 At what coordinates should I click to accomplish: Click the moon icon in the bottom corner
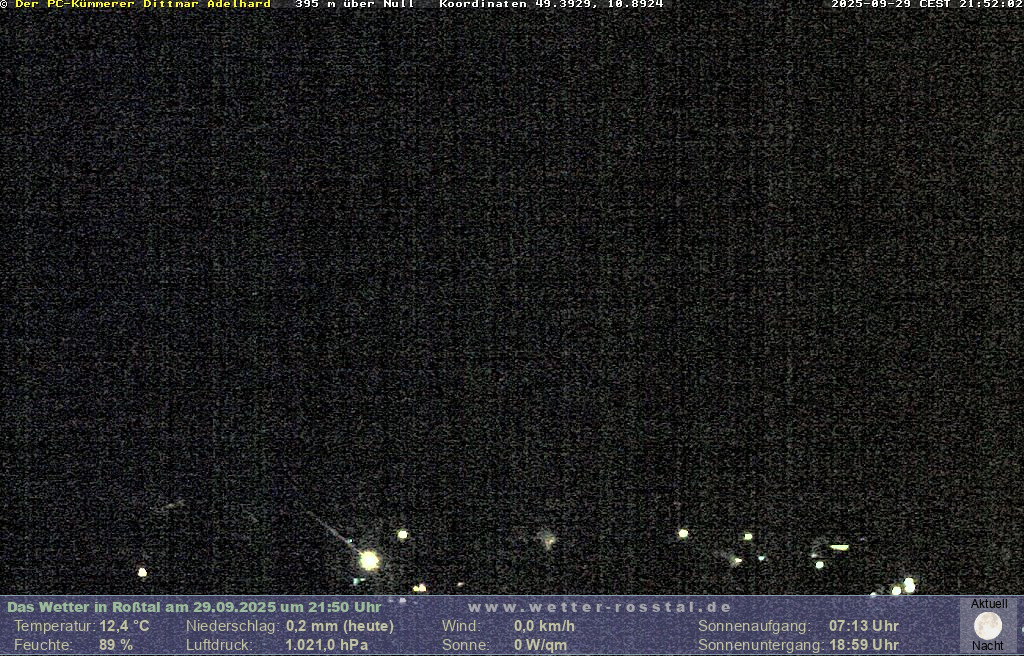coord(988,626)
